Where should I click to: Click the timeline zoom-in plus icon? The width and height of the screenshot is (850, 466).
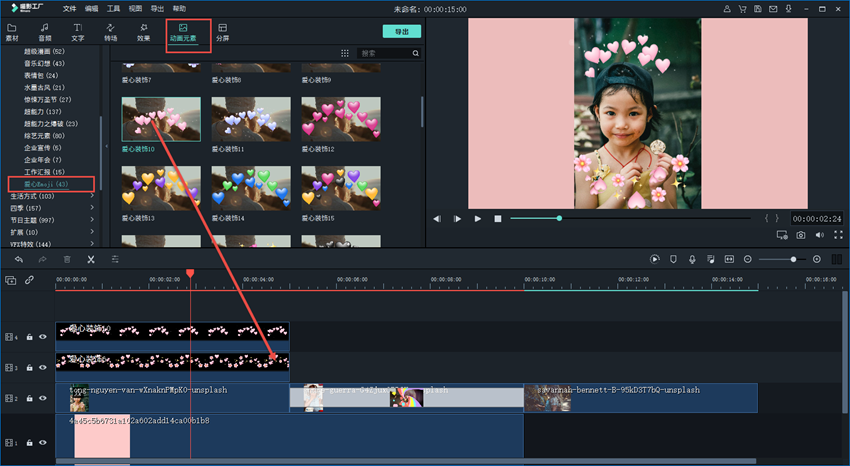pyautogui.click(x=817, y=259)
